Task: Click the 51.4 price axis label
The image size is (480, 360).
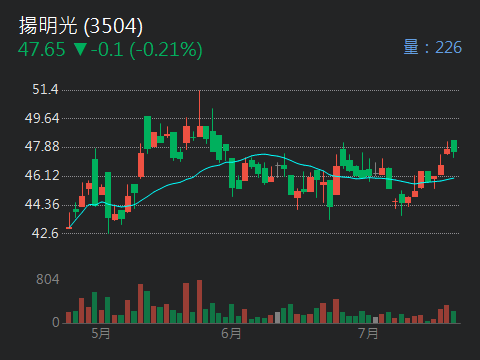Action: (x=45, y=89)
